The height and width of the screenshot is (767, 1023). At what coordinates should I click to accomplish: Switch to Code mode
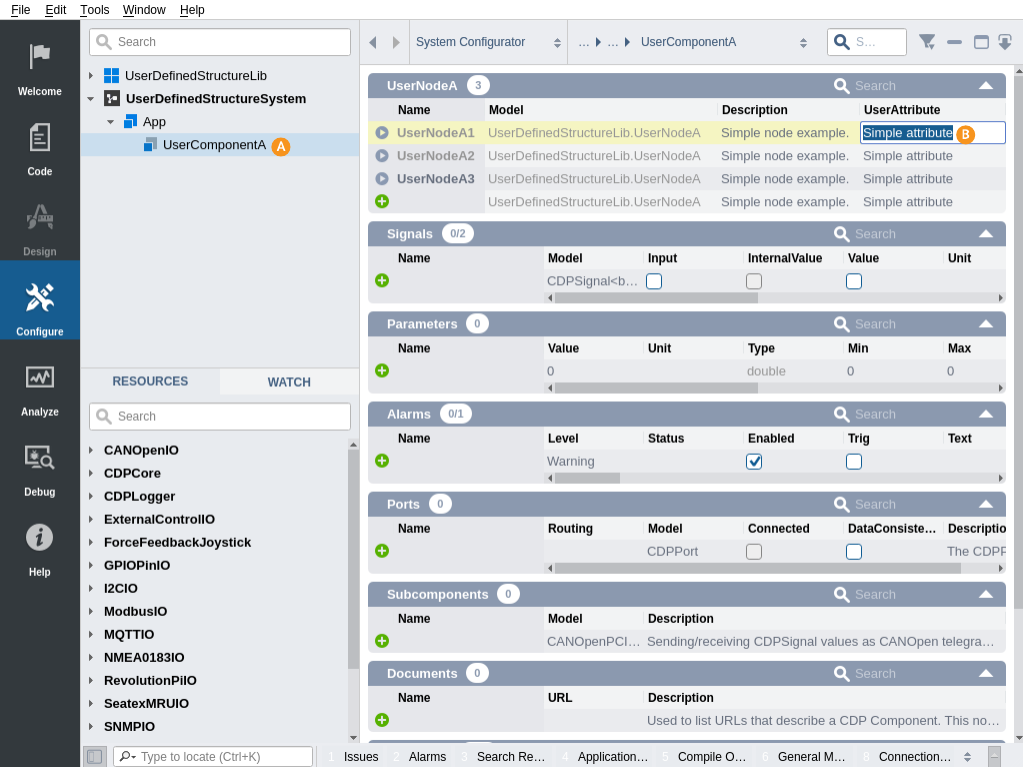tap(39, 148)
